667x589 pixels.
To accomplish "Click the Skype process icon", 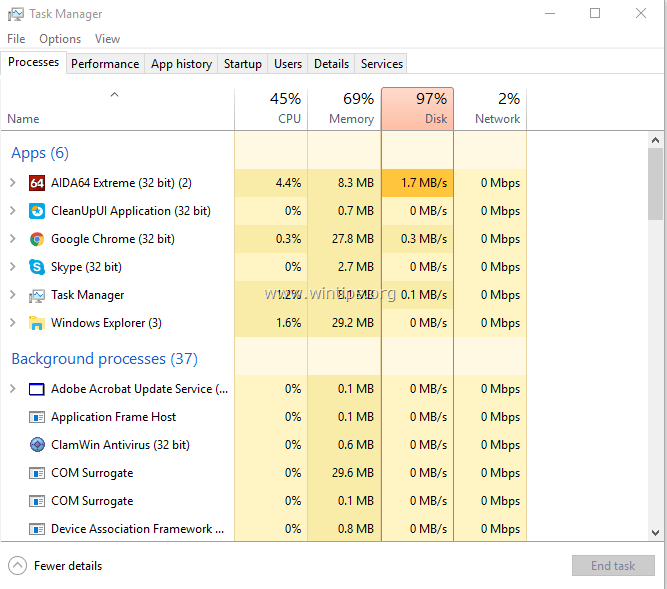I will point(37,267).
